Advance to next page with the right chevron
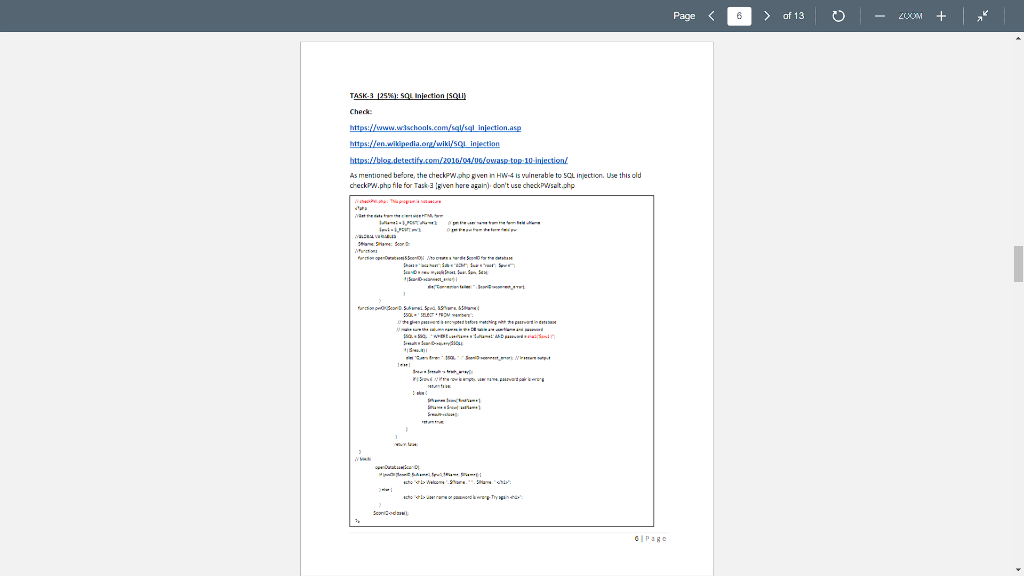This screenshot has height=576, width=1024. 768,15
